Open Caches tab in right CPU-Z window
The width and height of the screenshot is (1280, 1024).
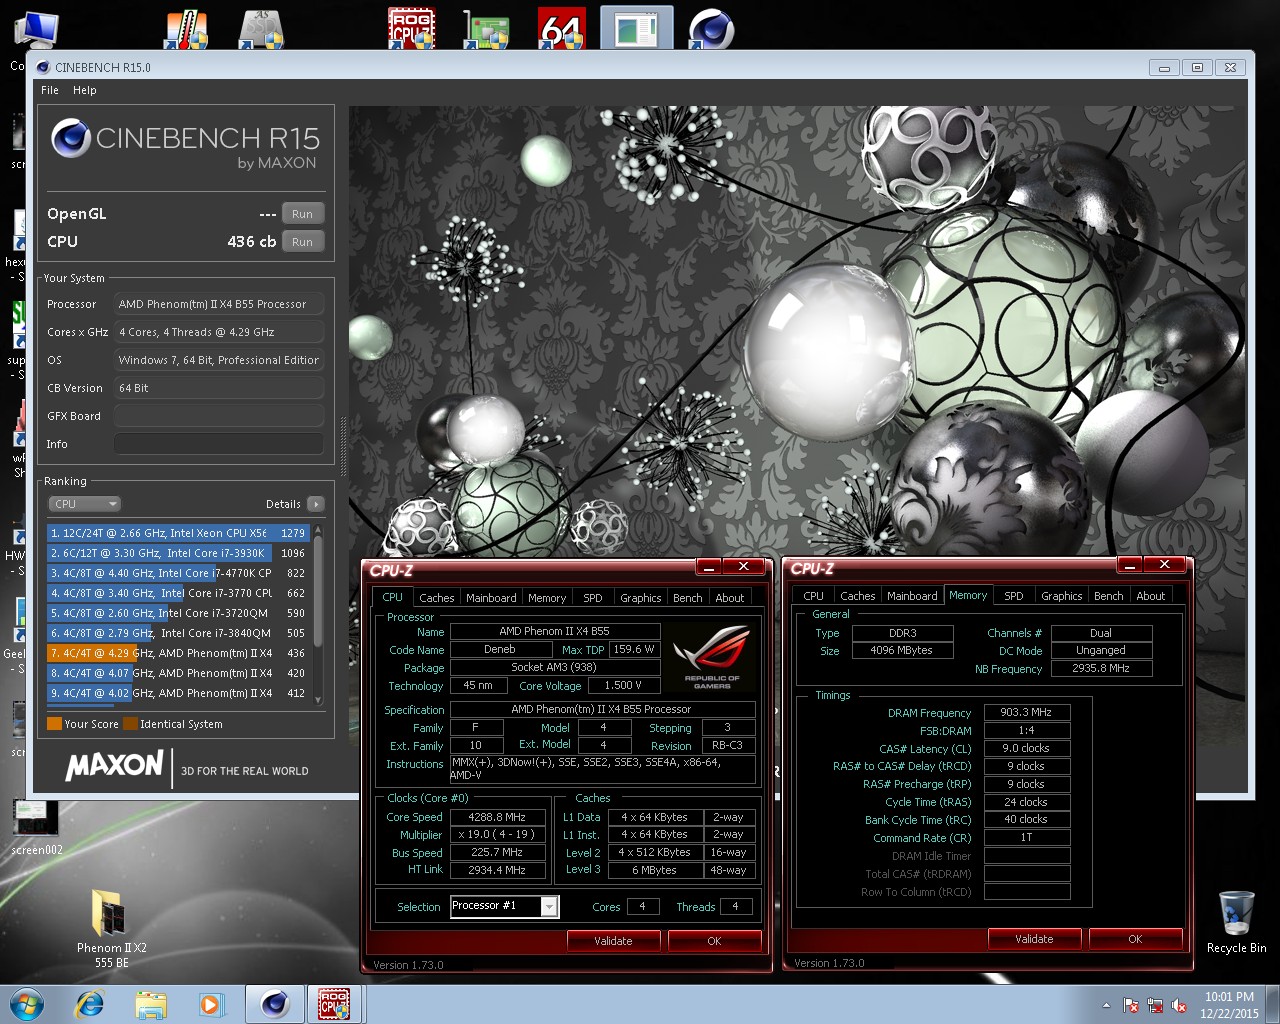pyautogui.click(x=857, y=596)
